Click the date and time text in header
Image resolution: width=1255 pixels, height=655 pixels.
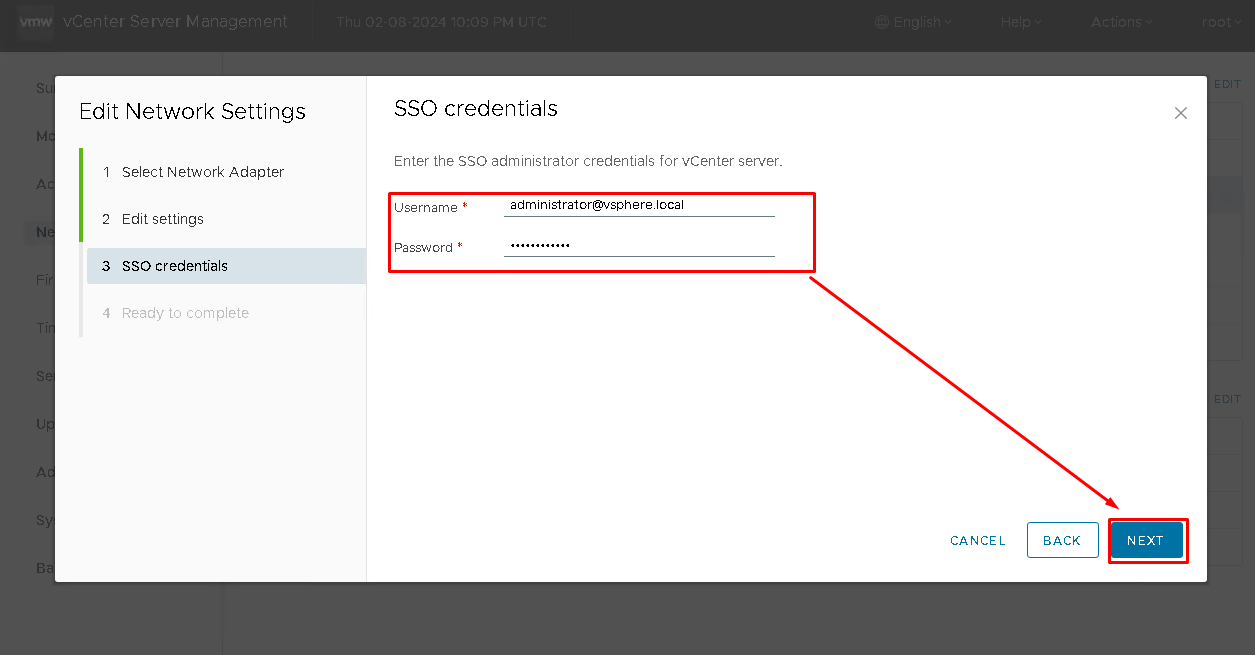442,22
